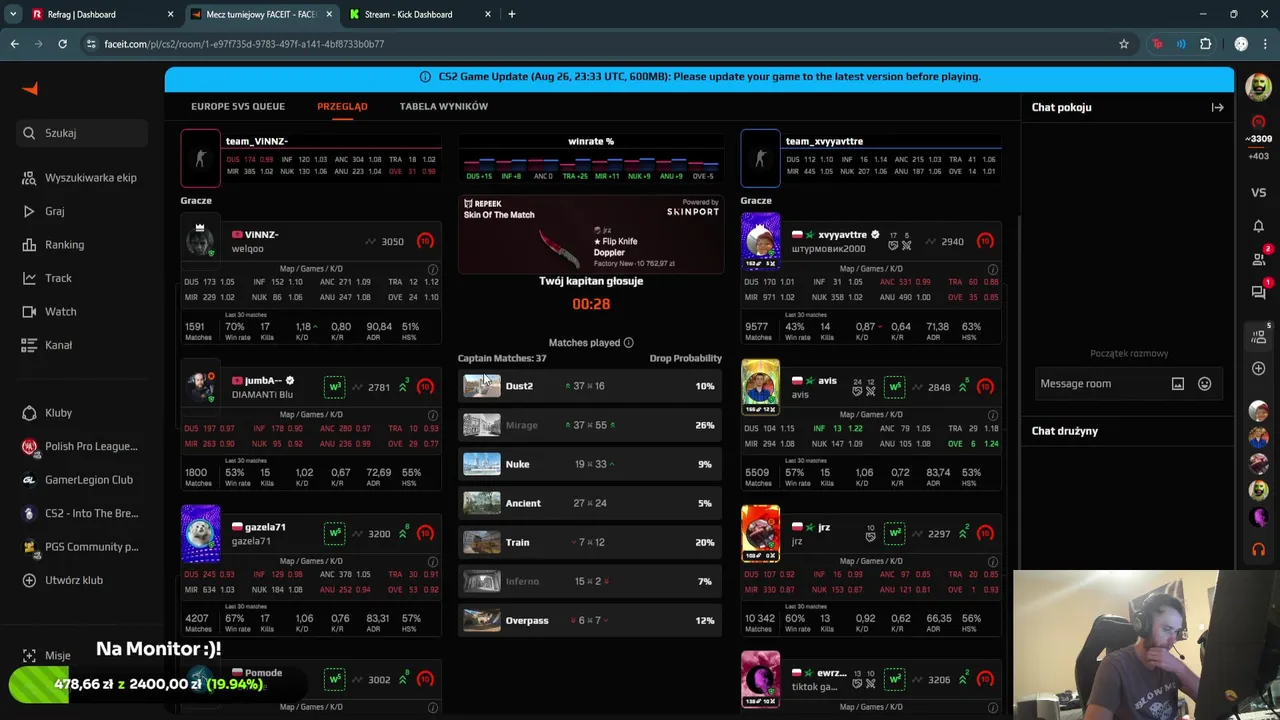1280x720 pixels.
Task: Open the profile avatar at top right
Action: tap(1258, 86)
